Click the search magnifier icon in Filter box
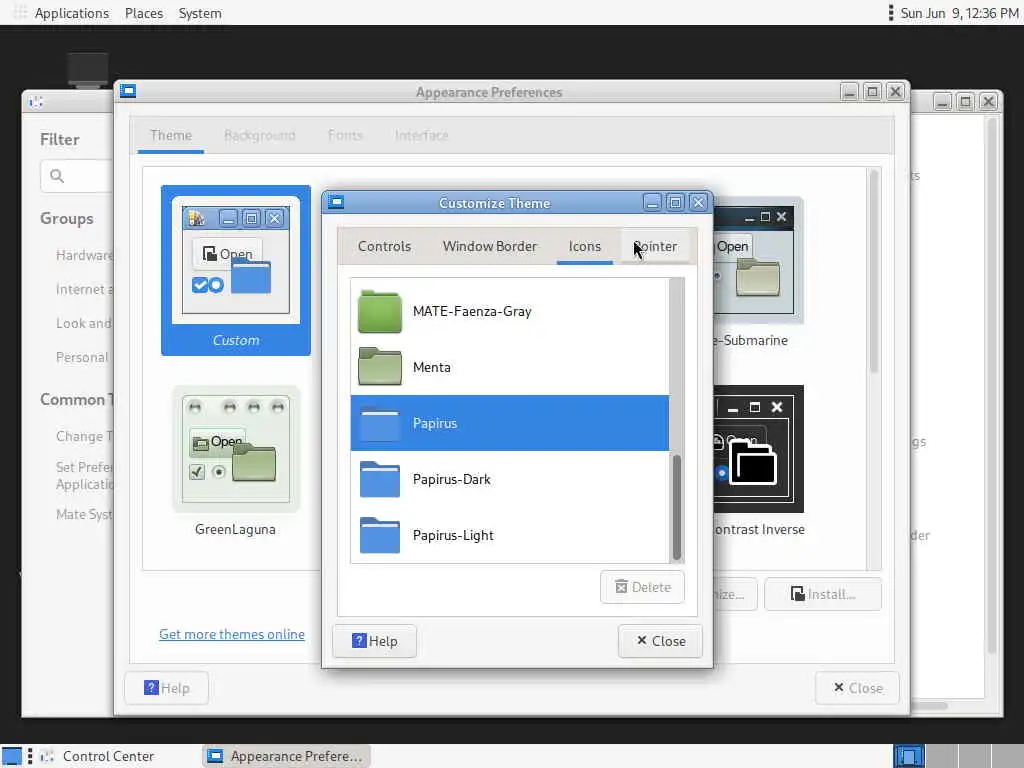 point(57,176)
